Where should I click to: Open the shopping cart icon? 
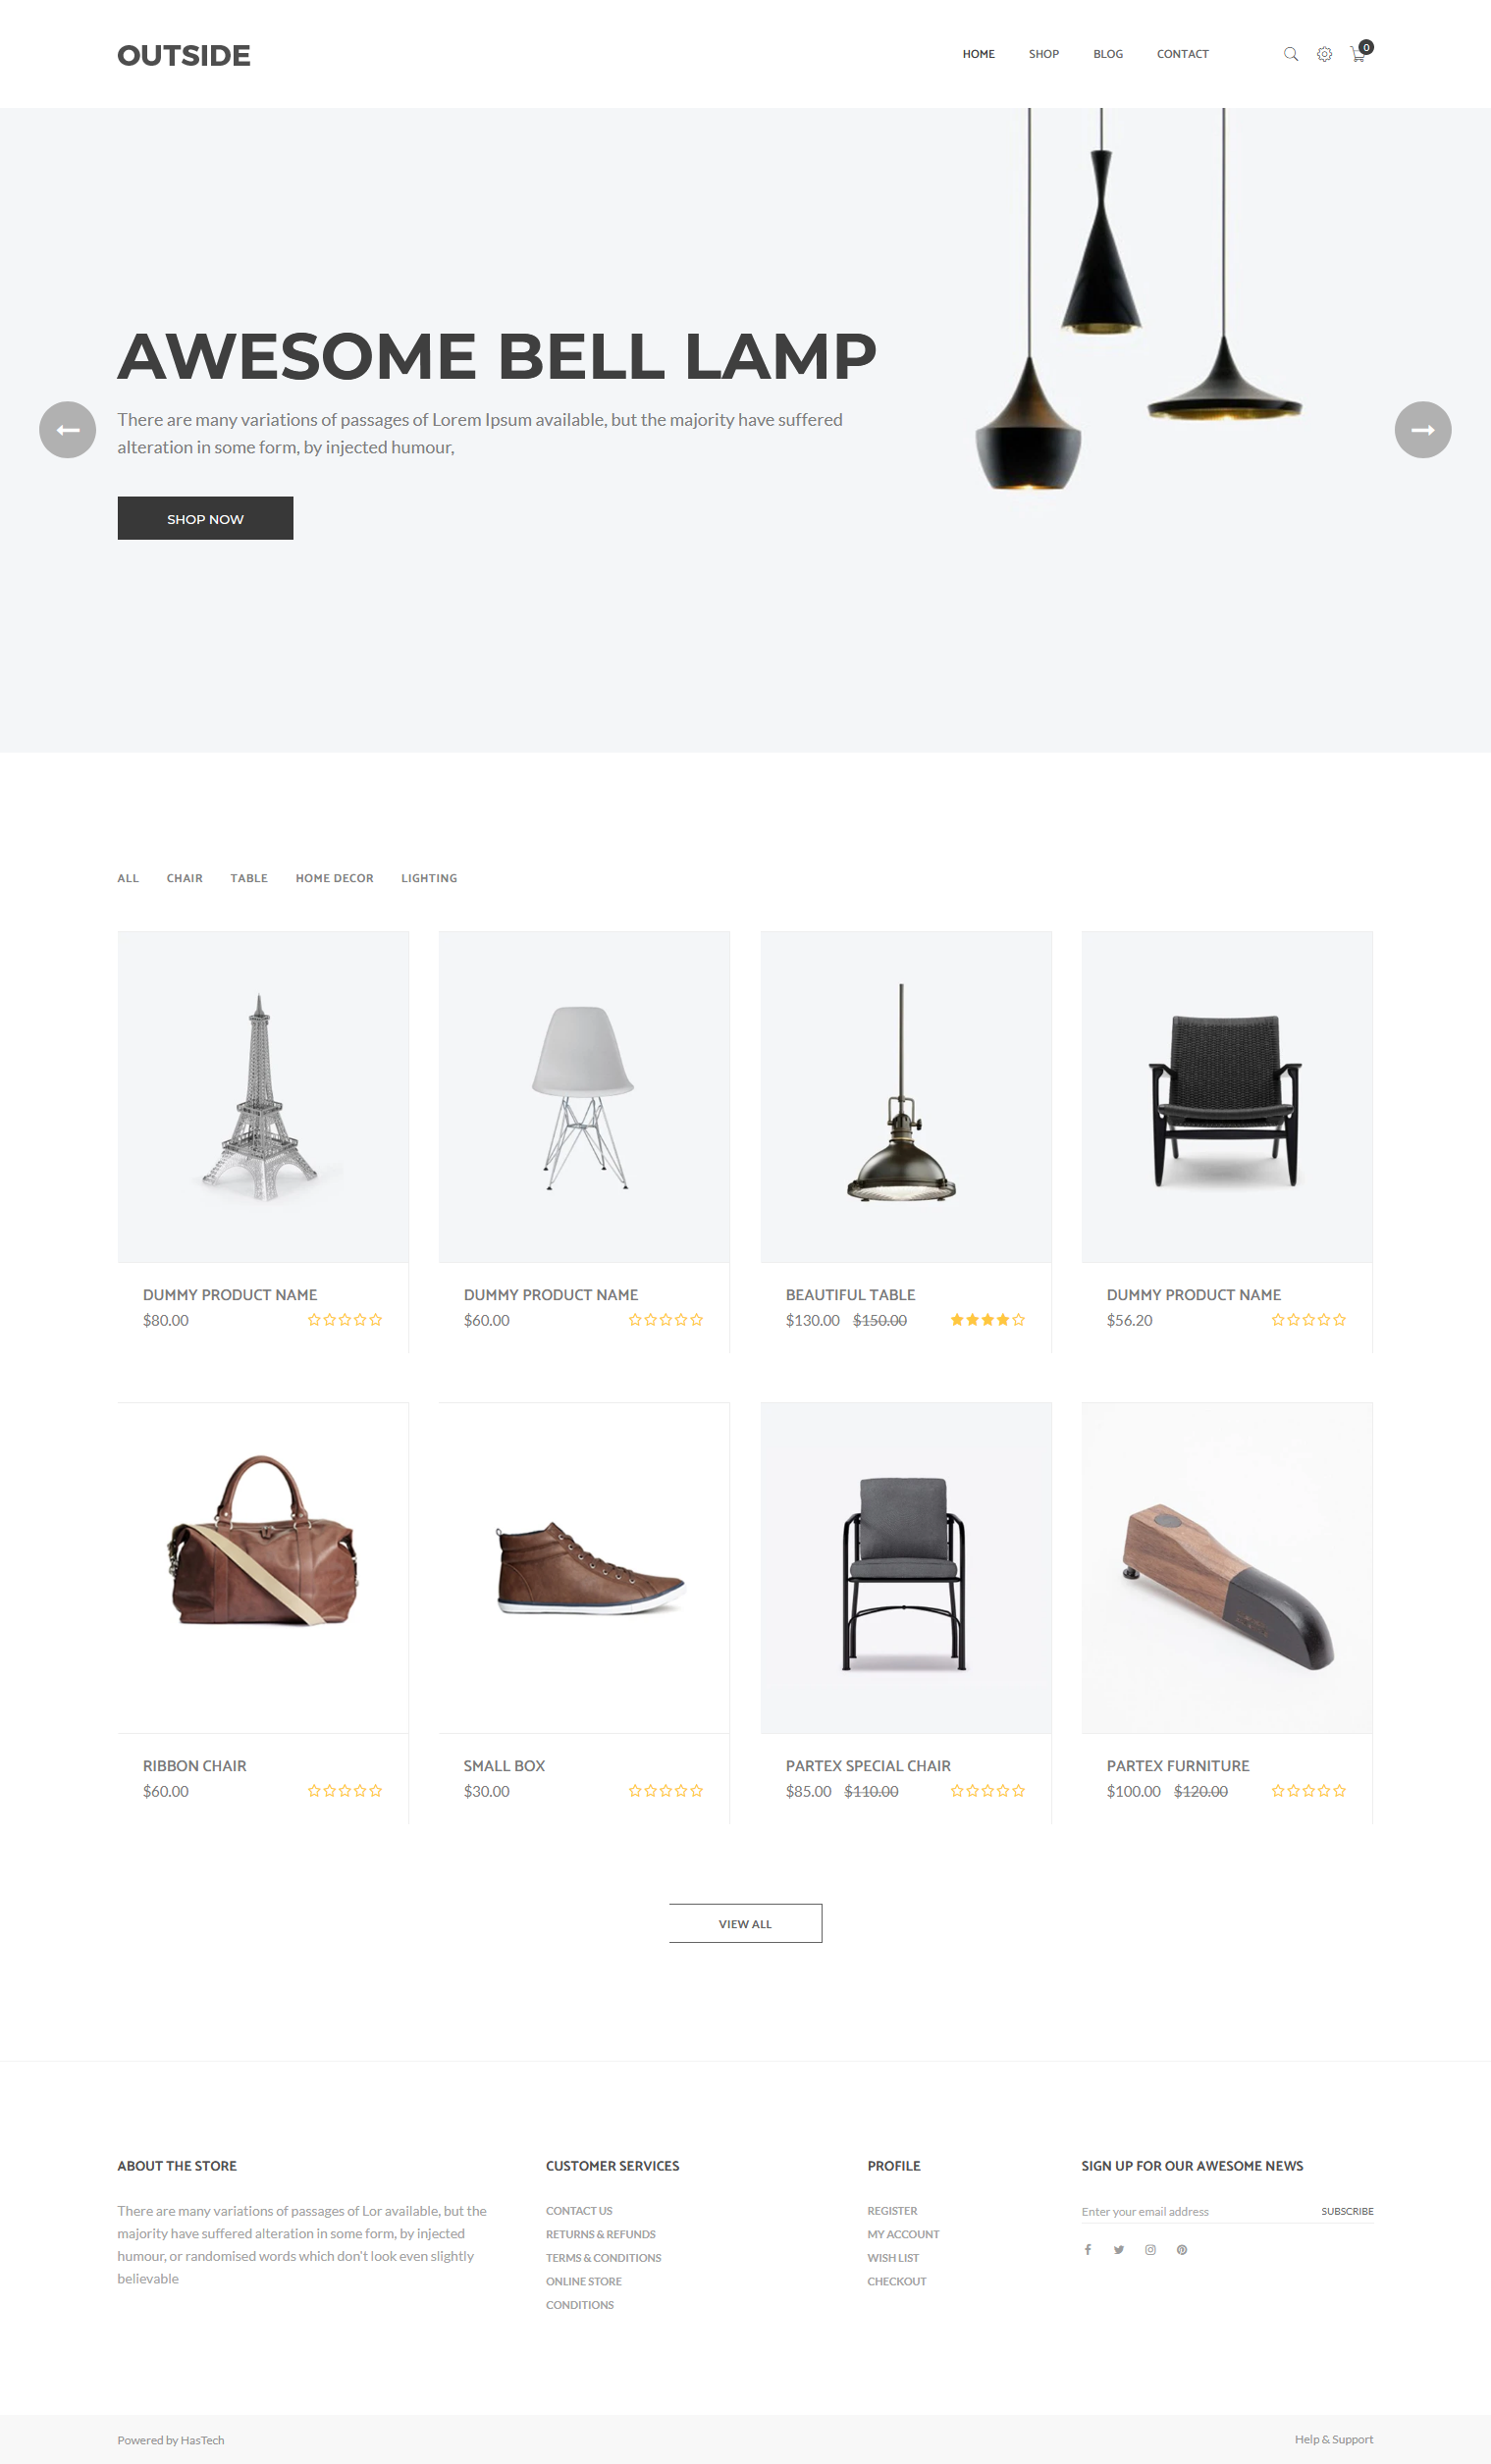(x=1358, y=54)
